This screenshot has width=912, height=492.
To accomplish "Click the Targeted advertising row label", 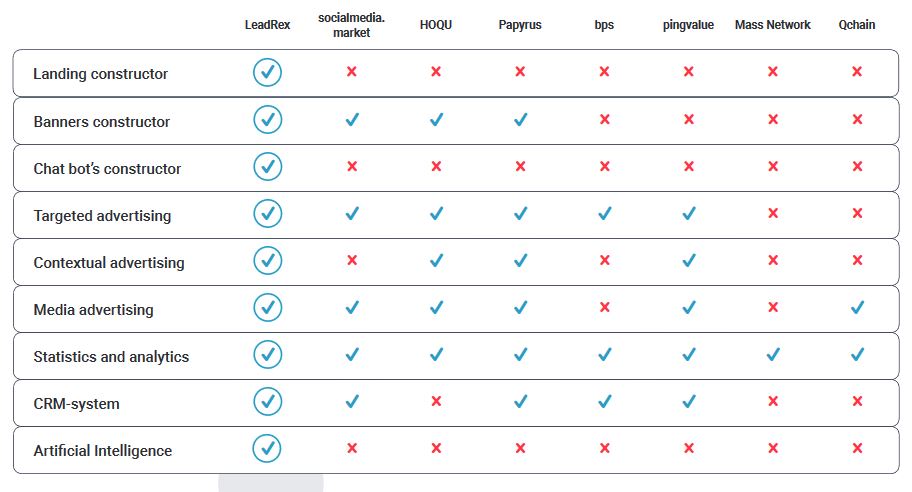I will tap(102, 216).
